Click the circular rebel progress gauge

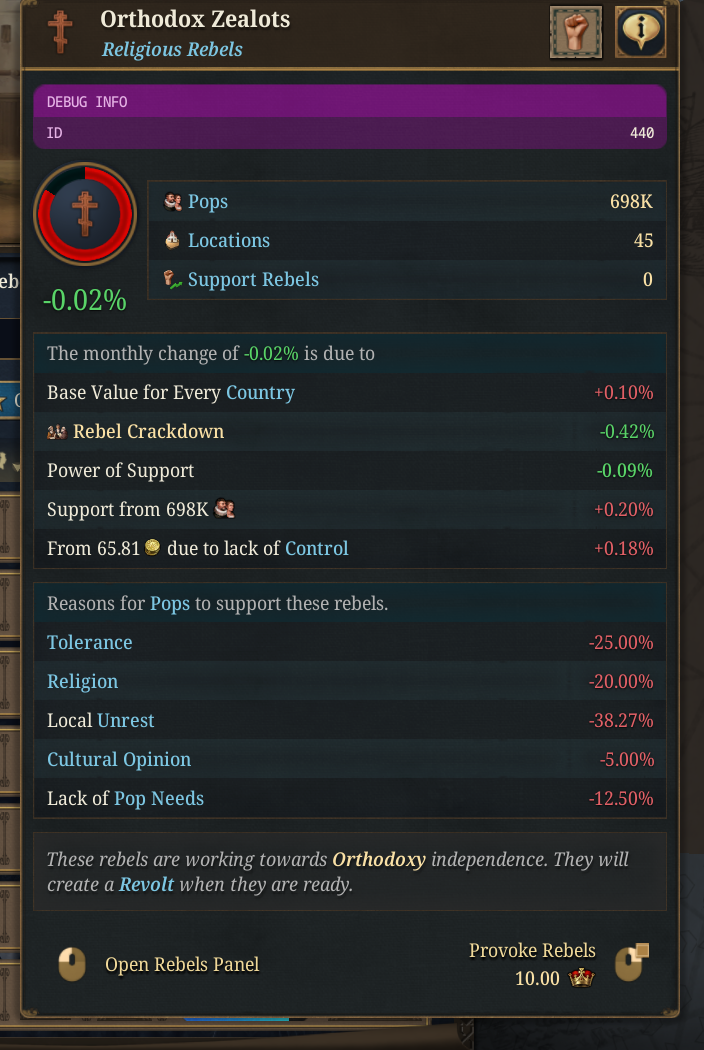pos(85,214)
